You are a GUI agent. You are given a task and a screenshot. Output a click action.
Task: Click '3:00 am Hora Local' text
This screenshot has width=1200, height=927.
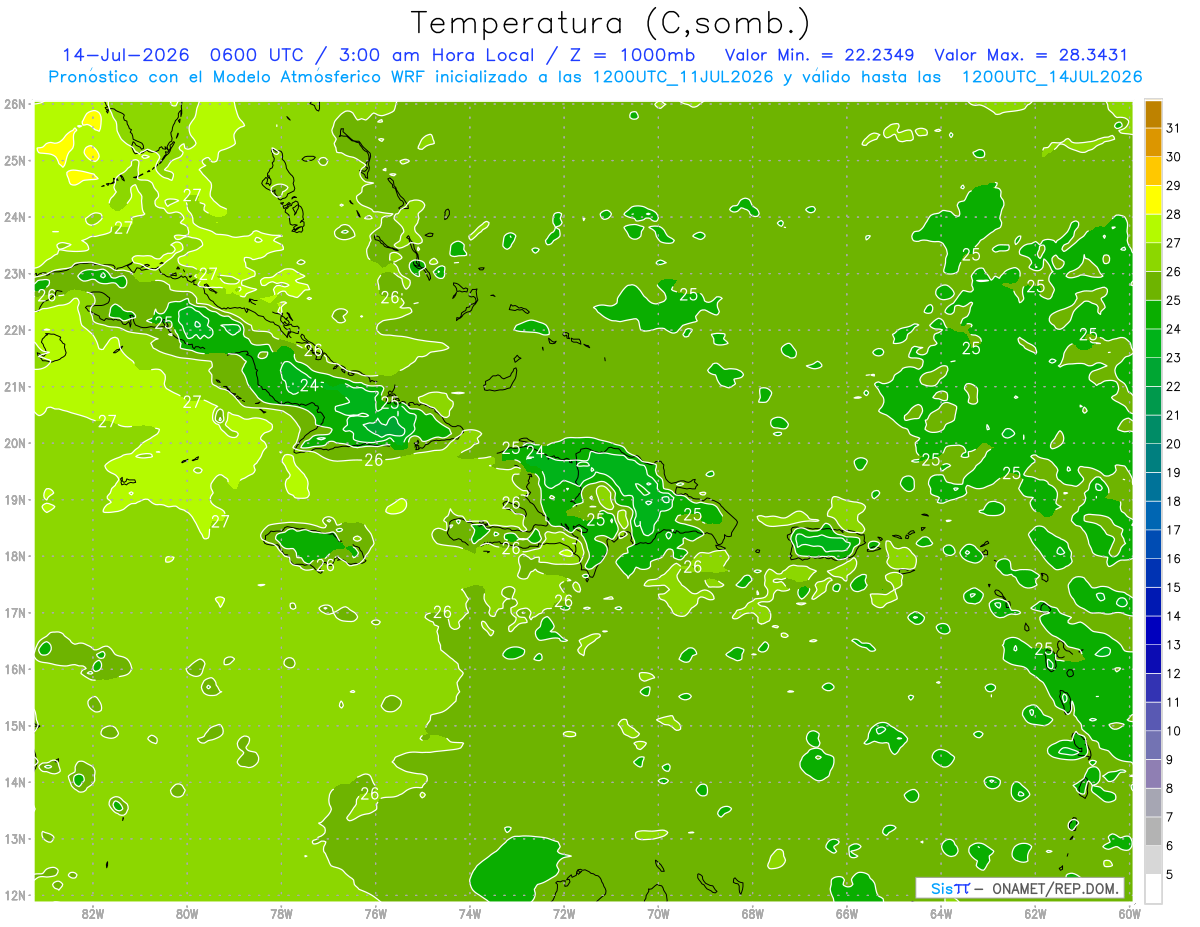click(x=438, y=55)
